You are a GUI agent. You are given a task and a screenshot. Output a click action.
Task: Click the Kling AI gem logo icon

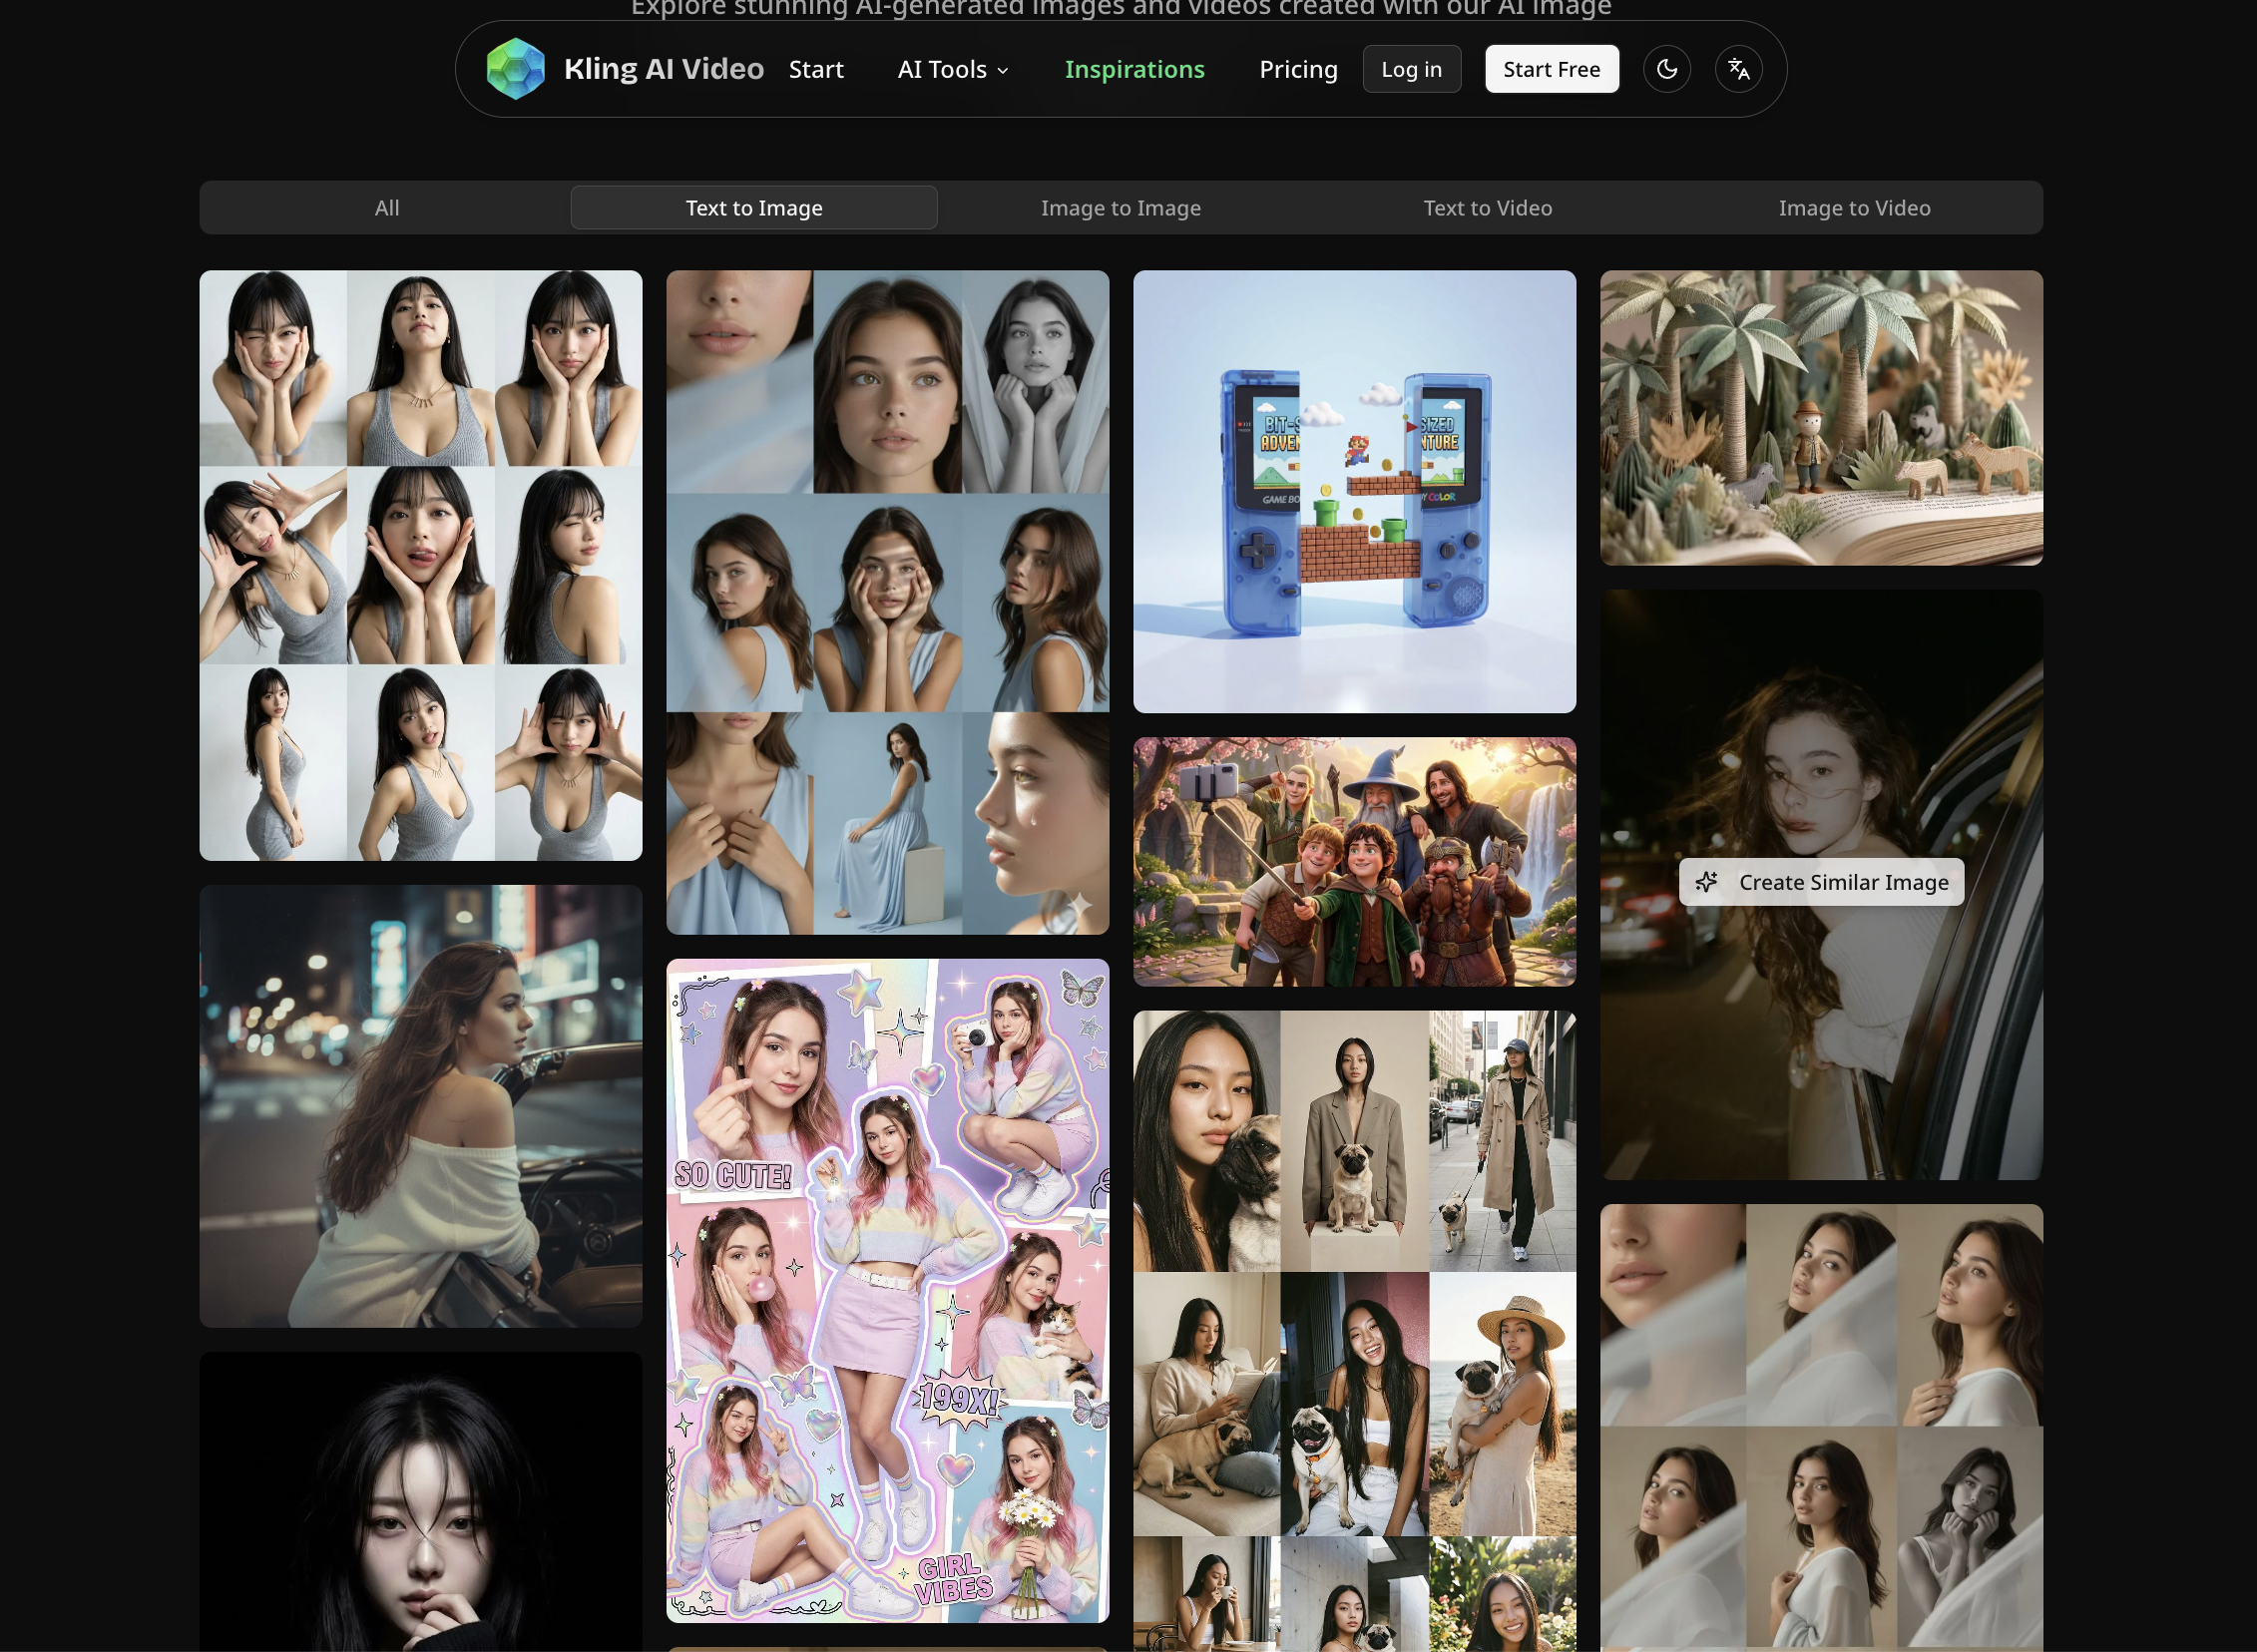coord(515,69)
